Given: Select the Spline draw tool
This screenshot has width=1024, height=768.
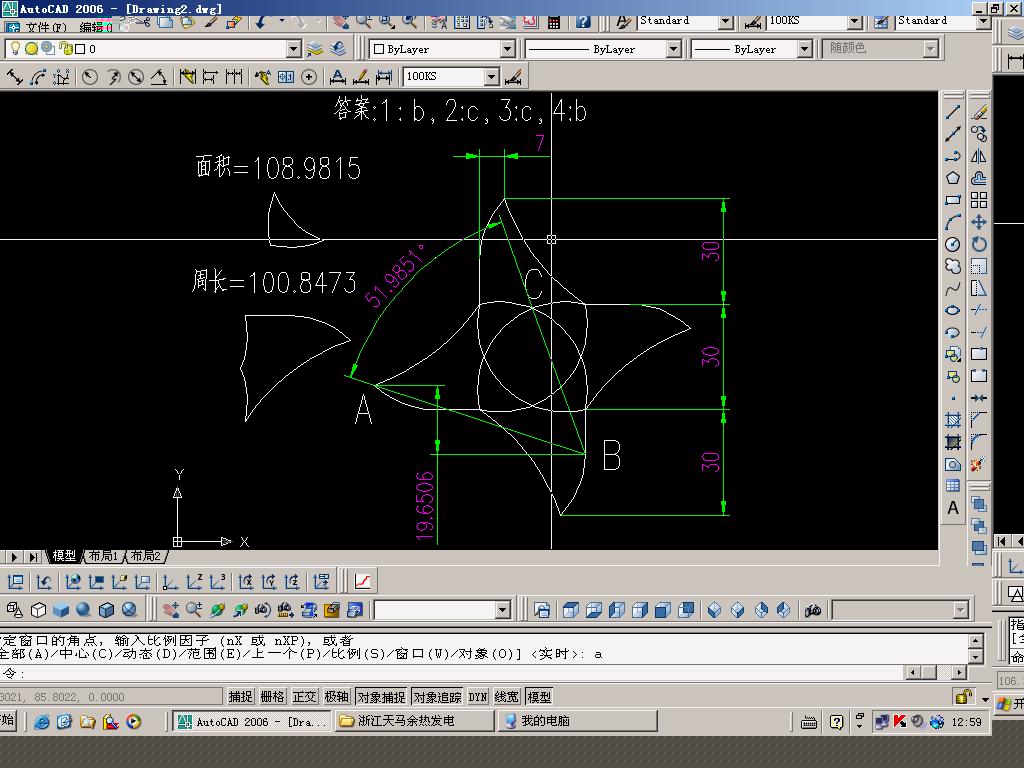Looking at the screenshot, I should click(x=953, y=289).
